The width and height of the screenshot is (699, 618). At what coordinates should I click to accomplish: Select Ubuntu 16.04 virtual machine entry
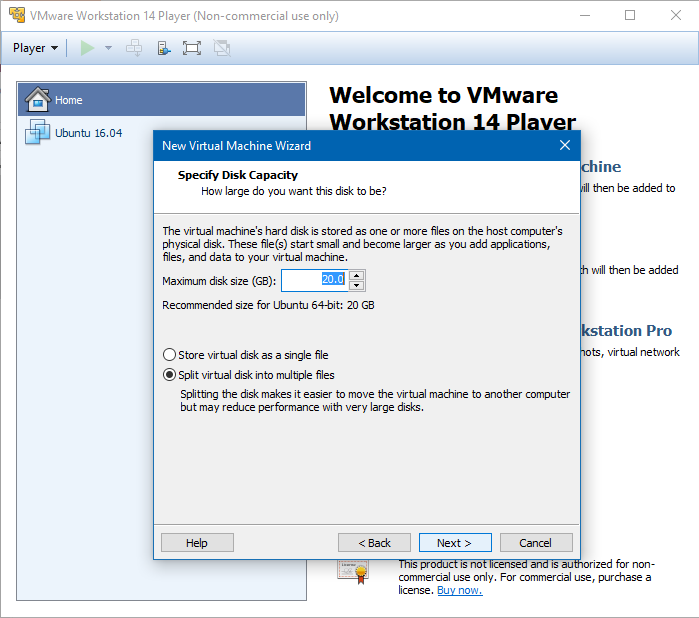coord(162,132)
